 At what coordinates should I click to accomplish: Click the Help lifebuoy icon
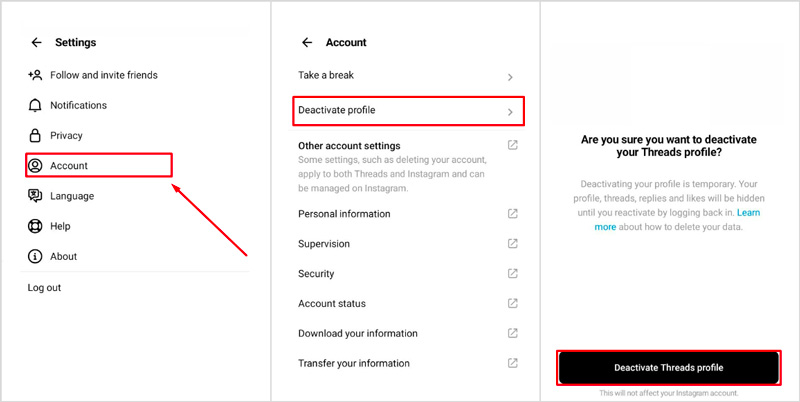pos(35,226)
